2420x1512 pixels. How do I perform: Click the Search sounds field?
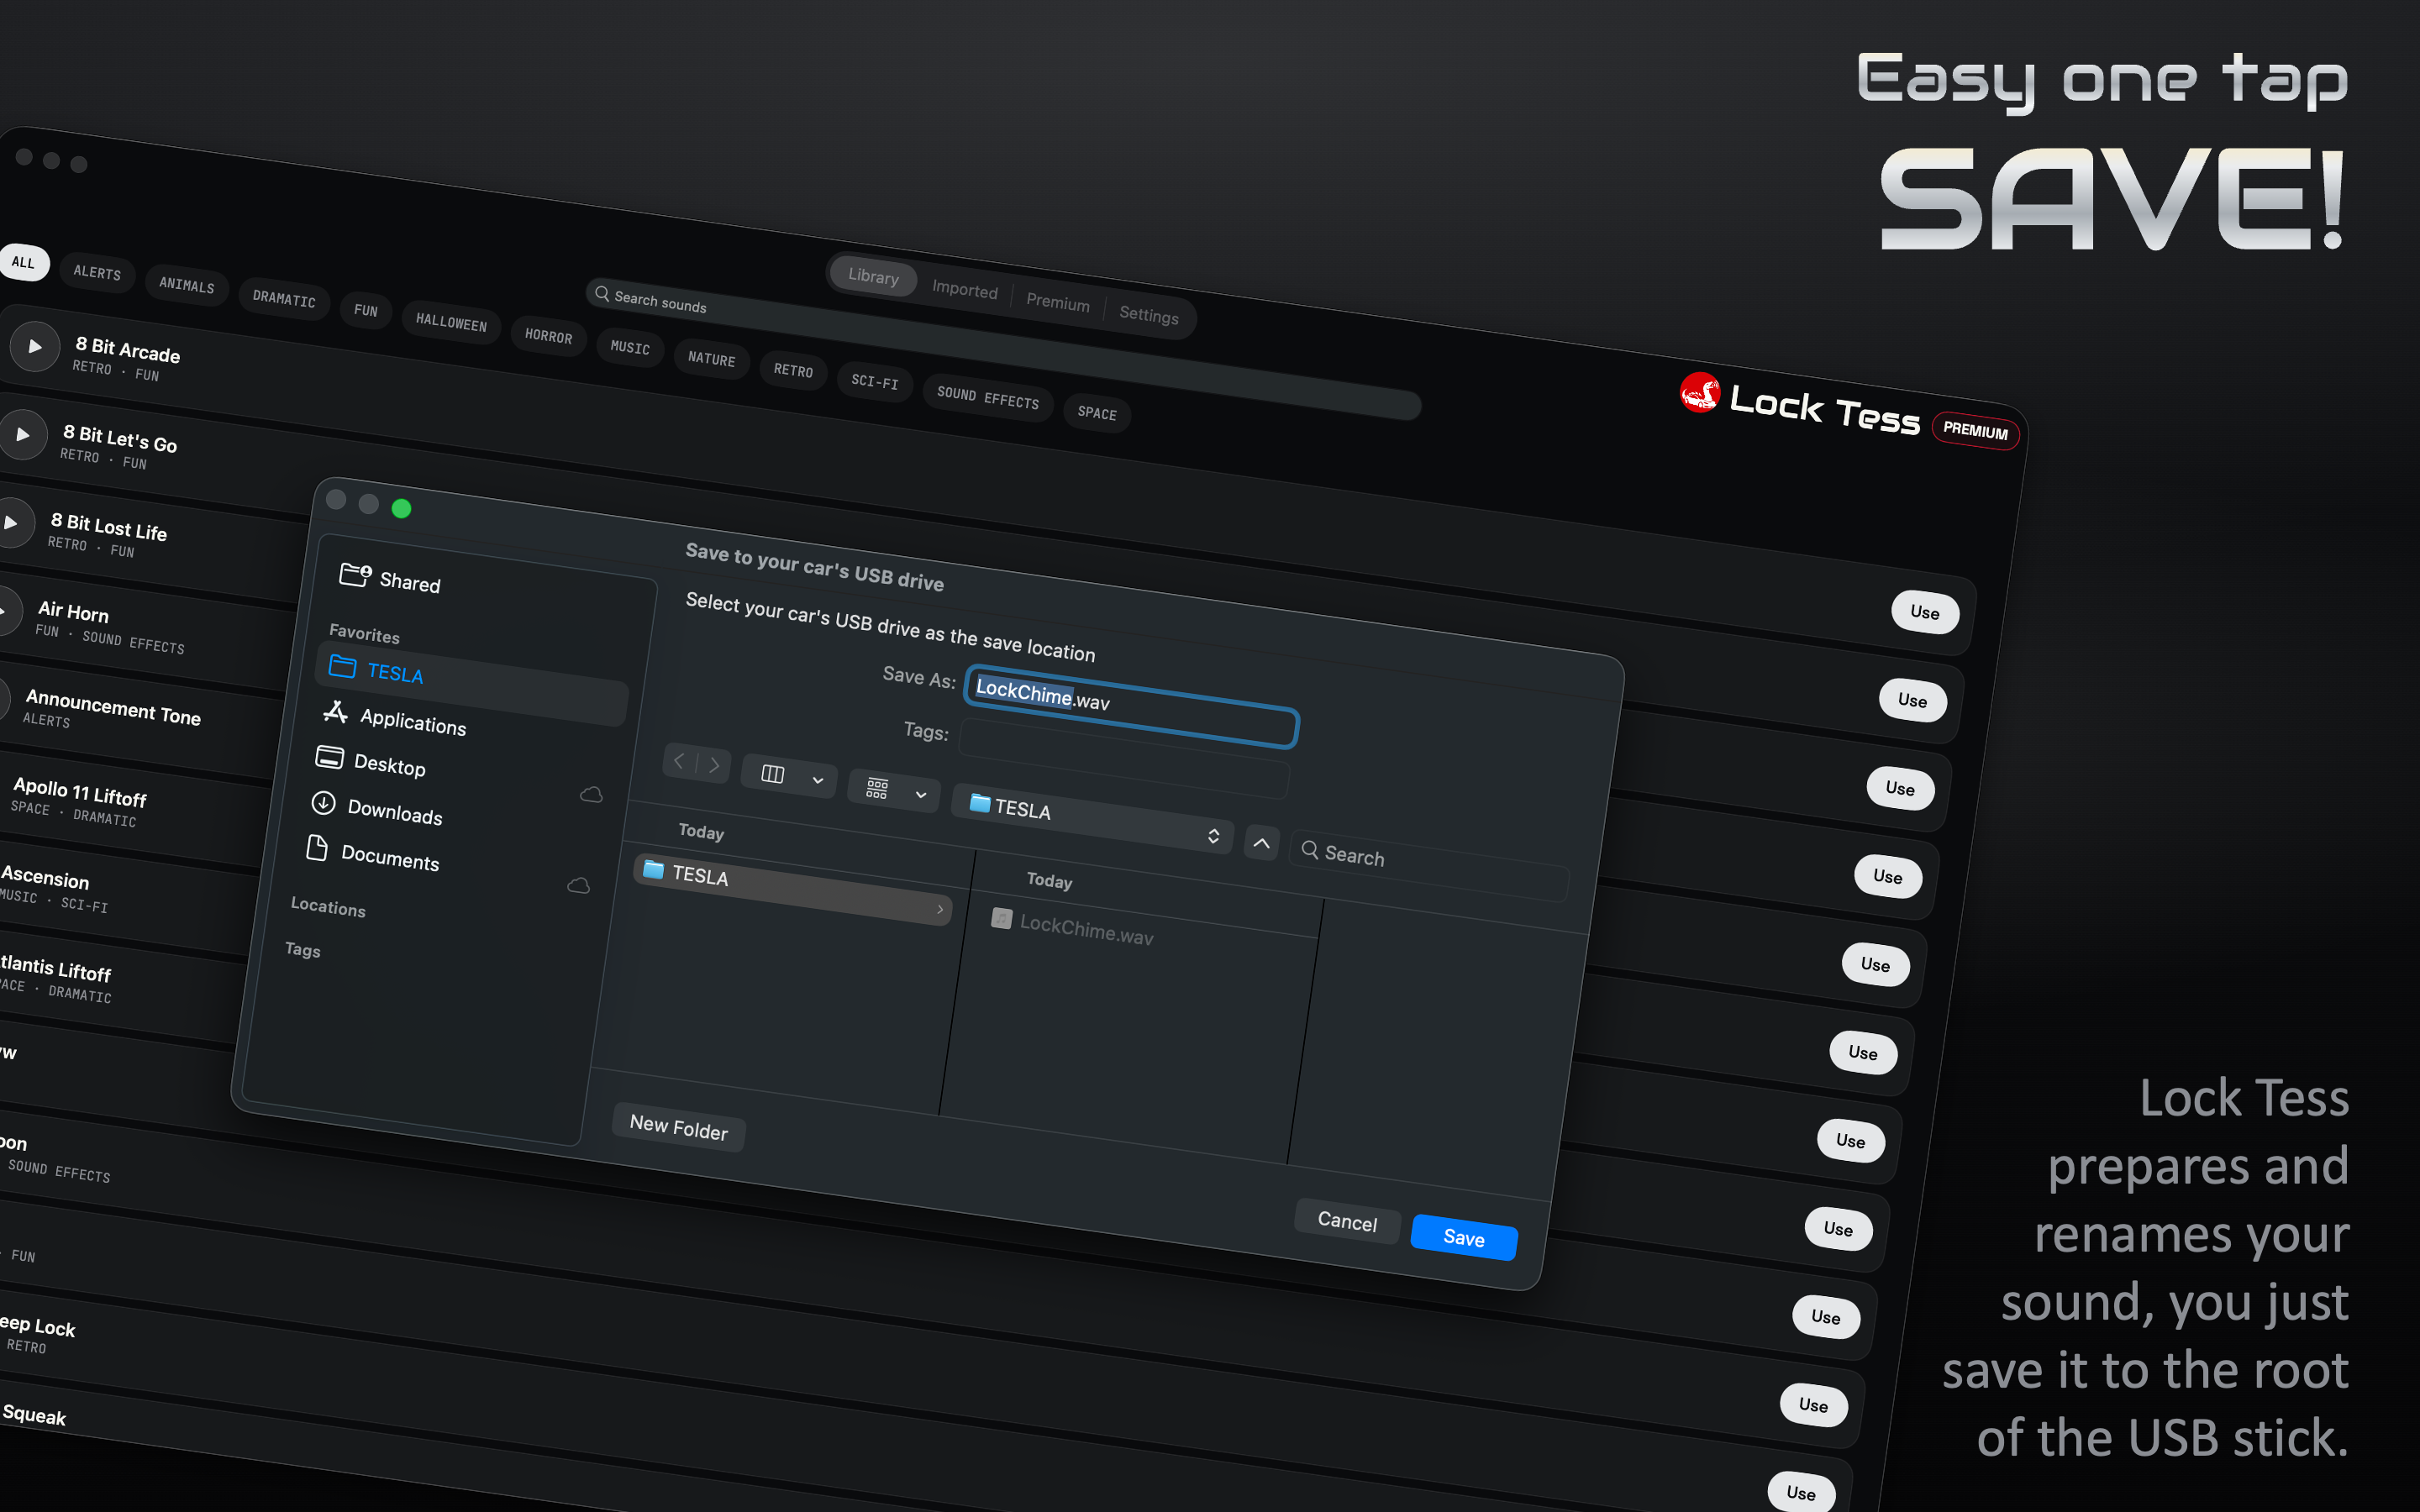click(1003, 350)
